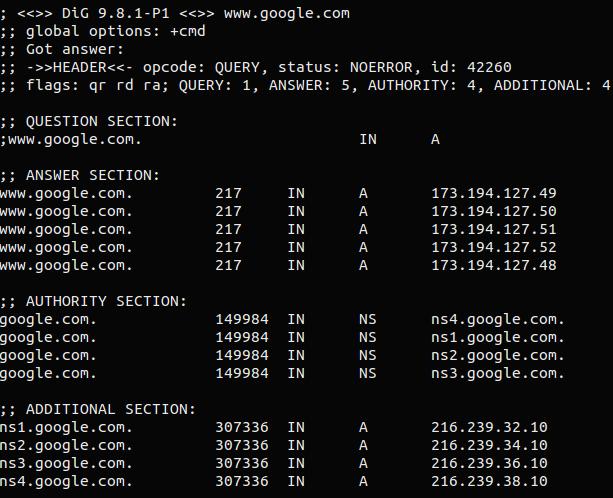This screenshot has width=613, height=498.
Task: Select IP address 173.194.127.50
Action: pyautogui.click(x=494, y=211)
